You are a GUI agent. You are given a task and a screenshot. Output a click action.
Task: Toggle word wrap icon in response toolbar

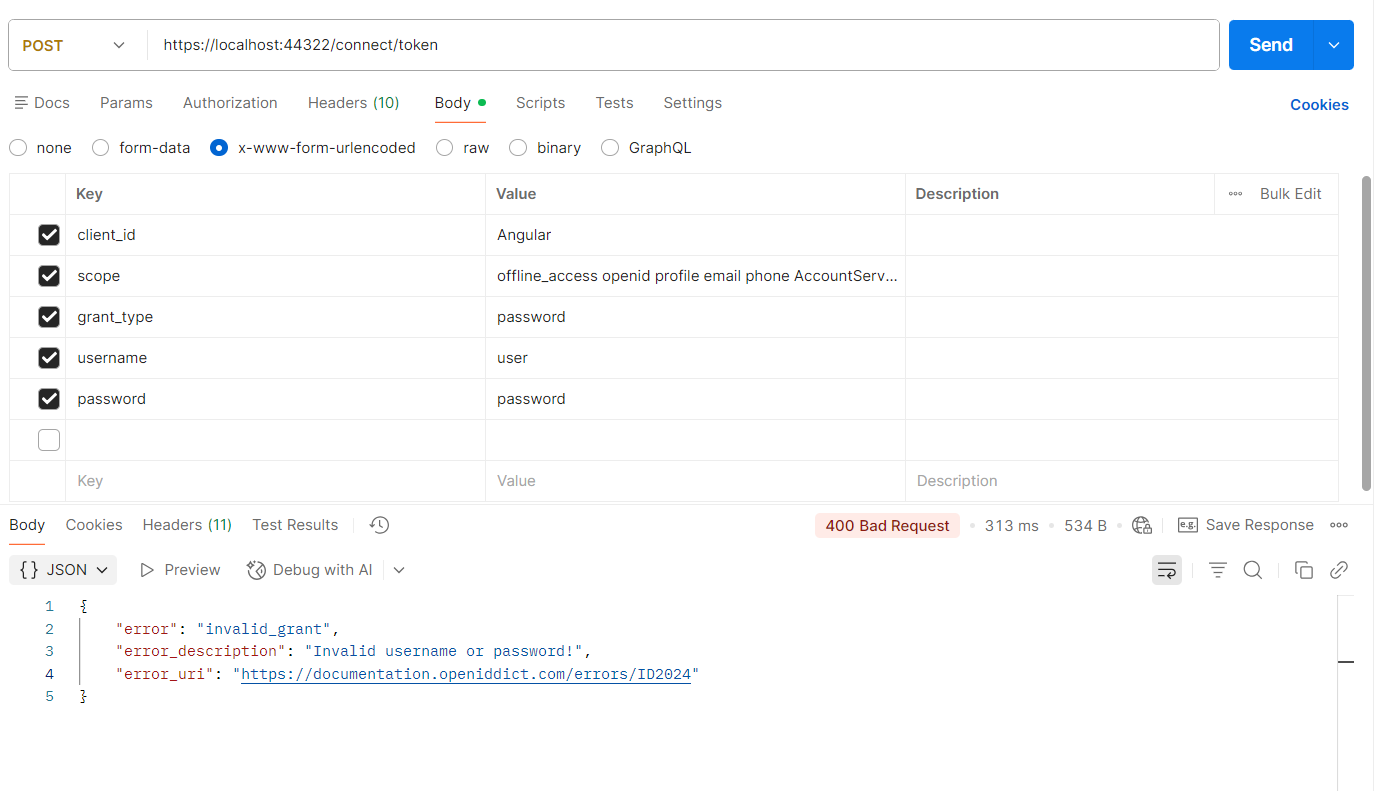[1166, 570]
